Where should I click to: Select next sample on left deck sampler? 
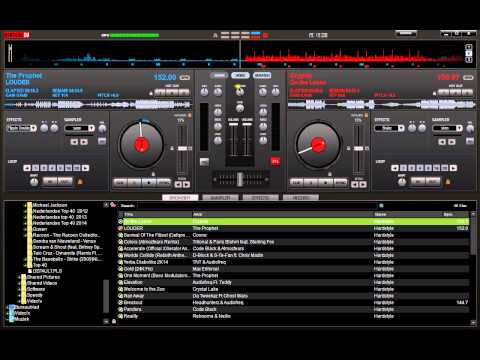click(84, 142)
